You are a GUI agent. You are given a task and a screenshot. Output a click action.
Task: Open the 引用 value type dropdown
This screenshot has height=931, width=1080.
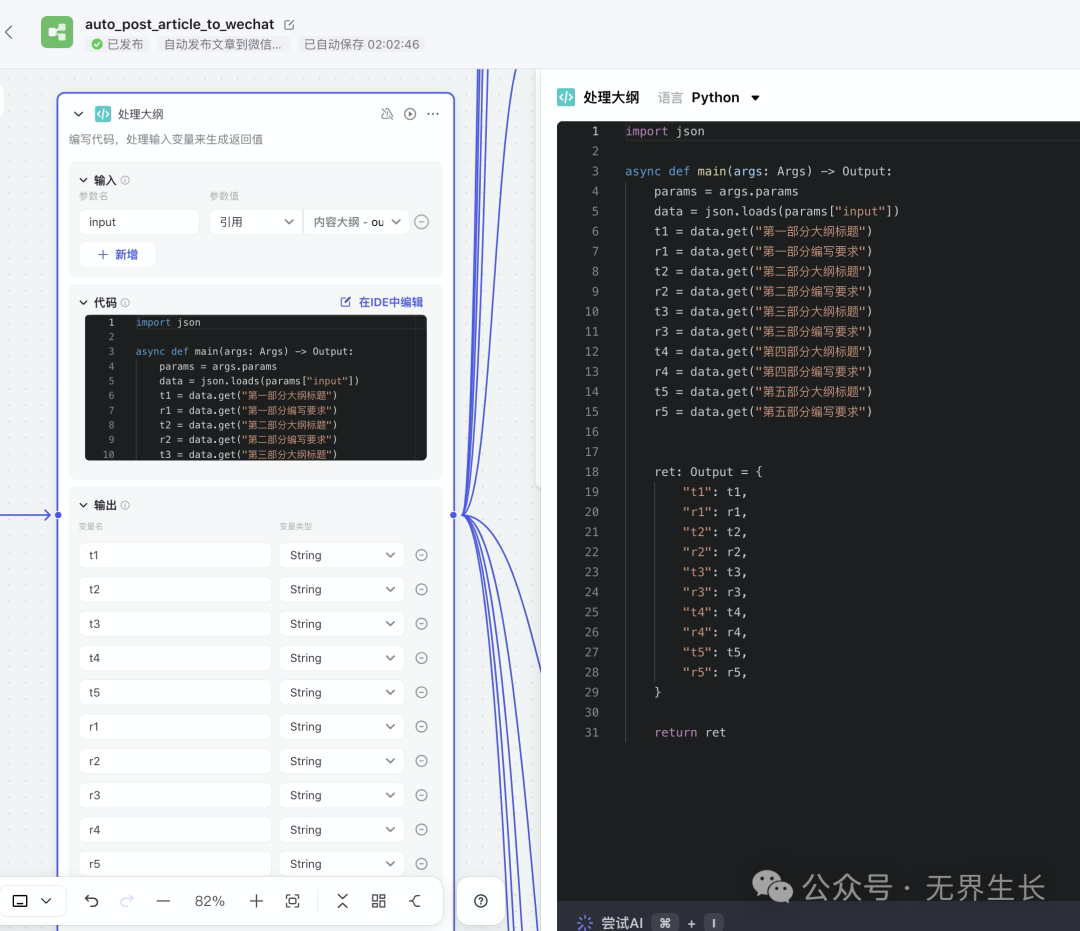point(256,222)
